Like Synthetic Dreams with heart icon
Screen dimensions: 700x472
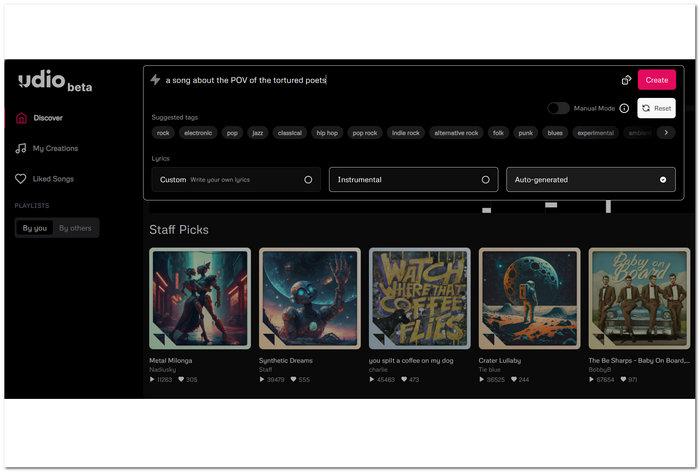pyautogui.click(x=293, y=380)
